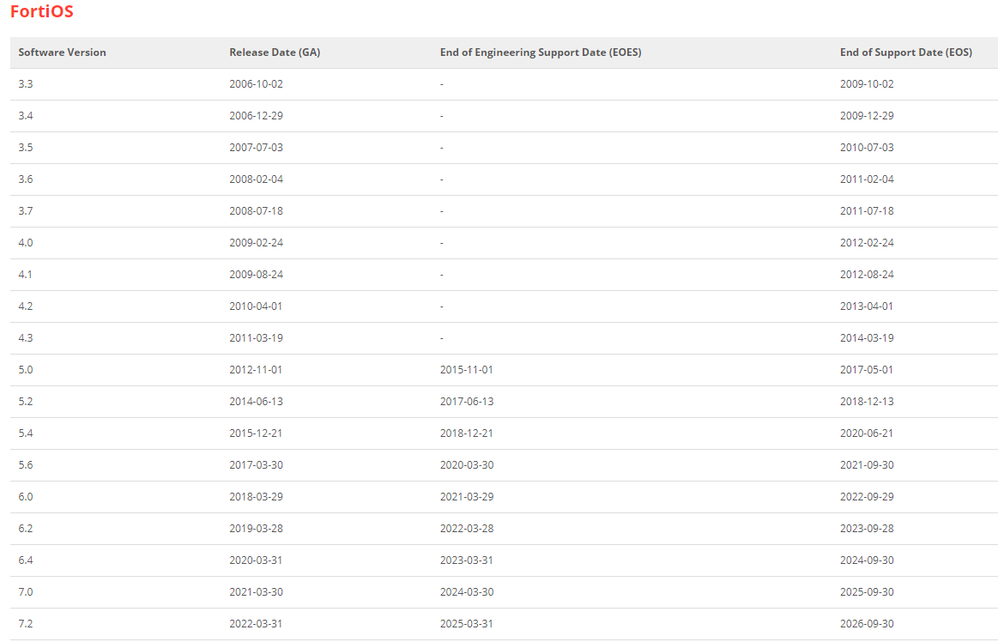Click release date 2008-07-18 for version 3.7
The width and height of the screenshot is (998, 643).
point(256,211)
